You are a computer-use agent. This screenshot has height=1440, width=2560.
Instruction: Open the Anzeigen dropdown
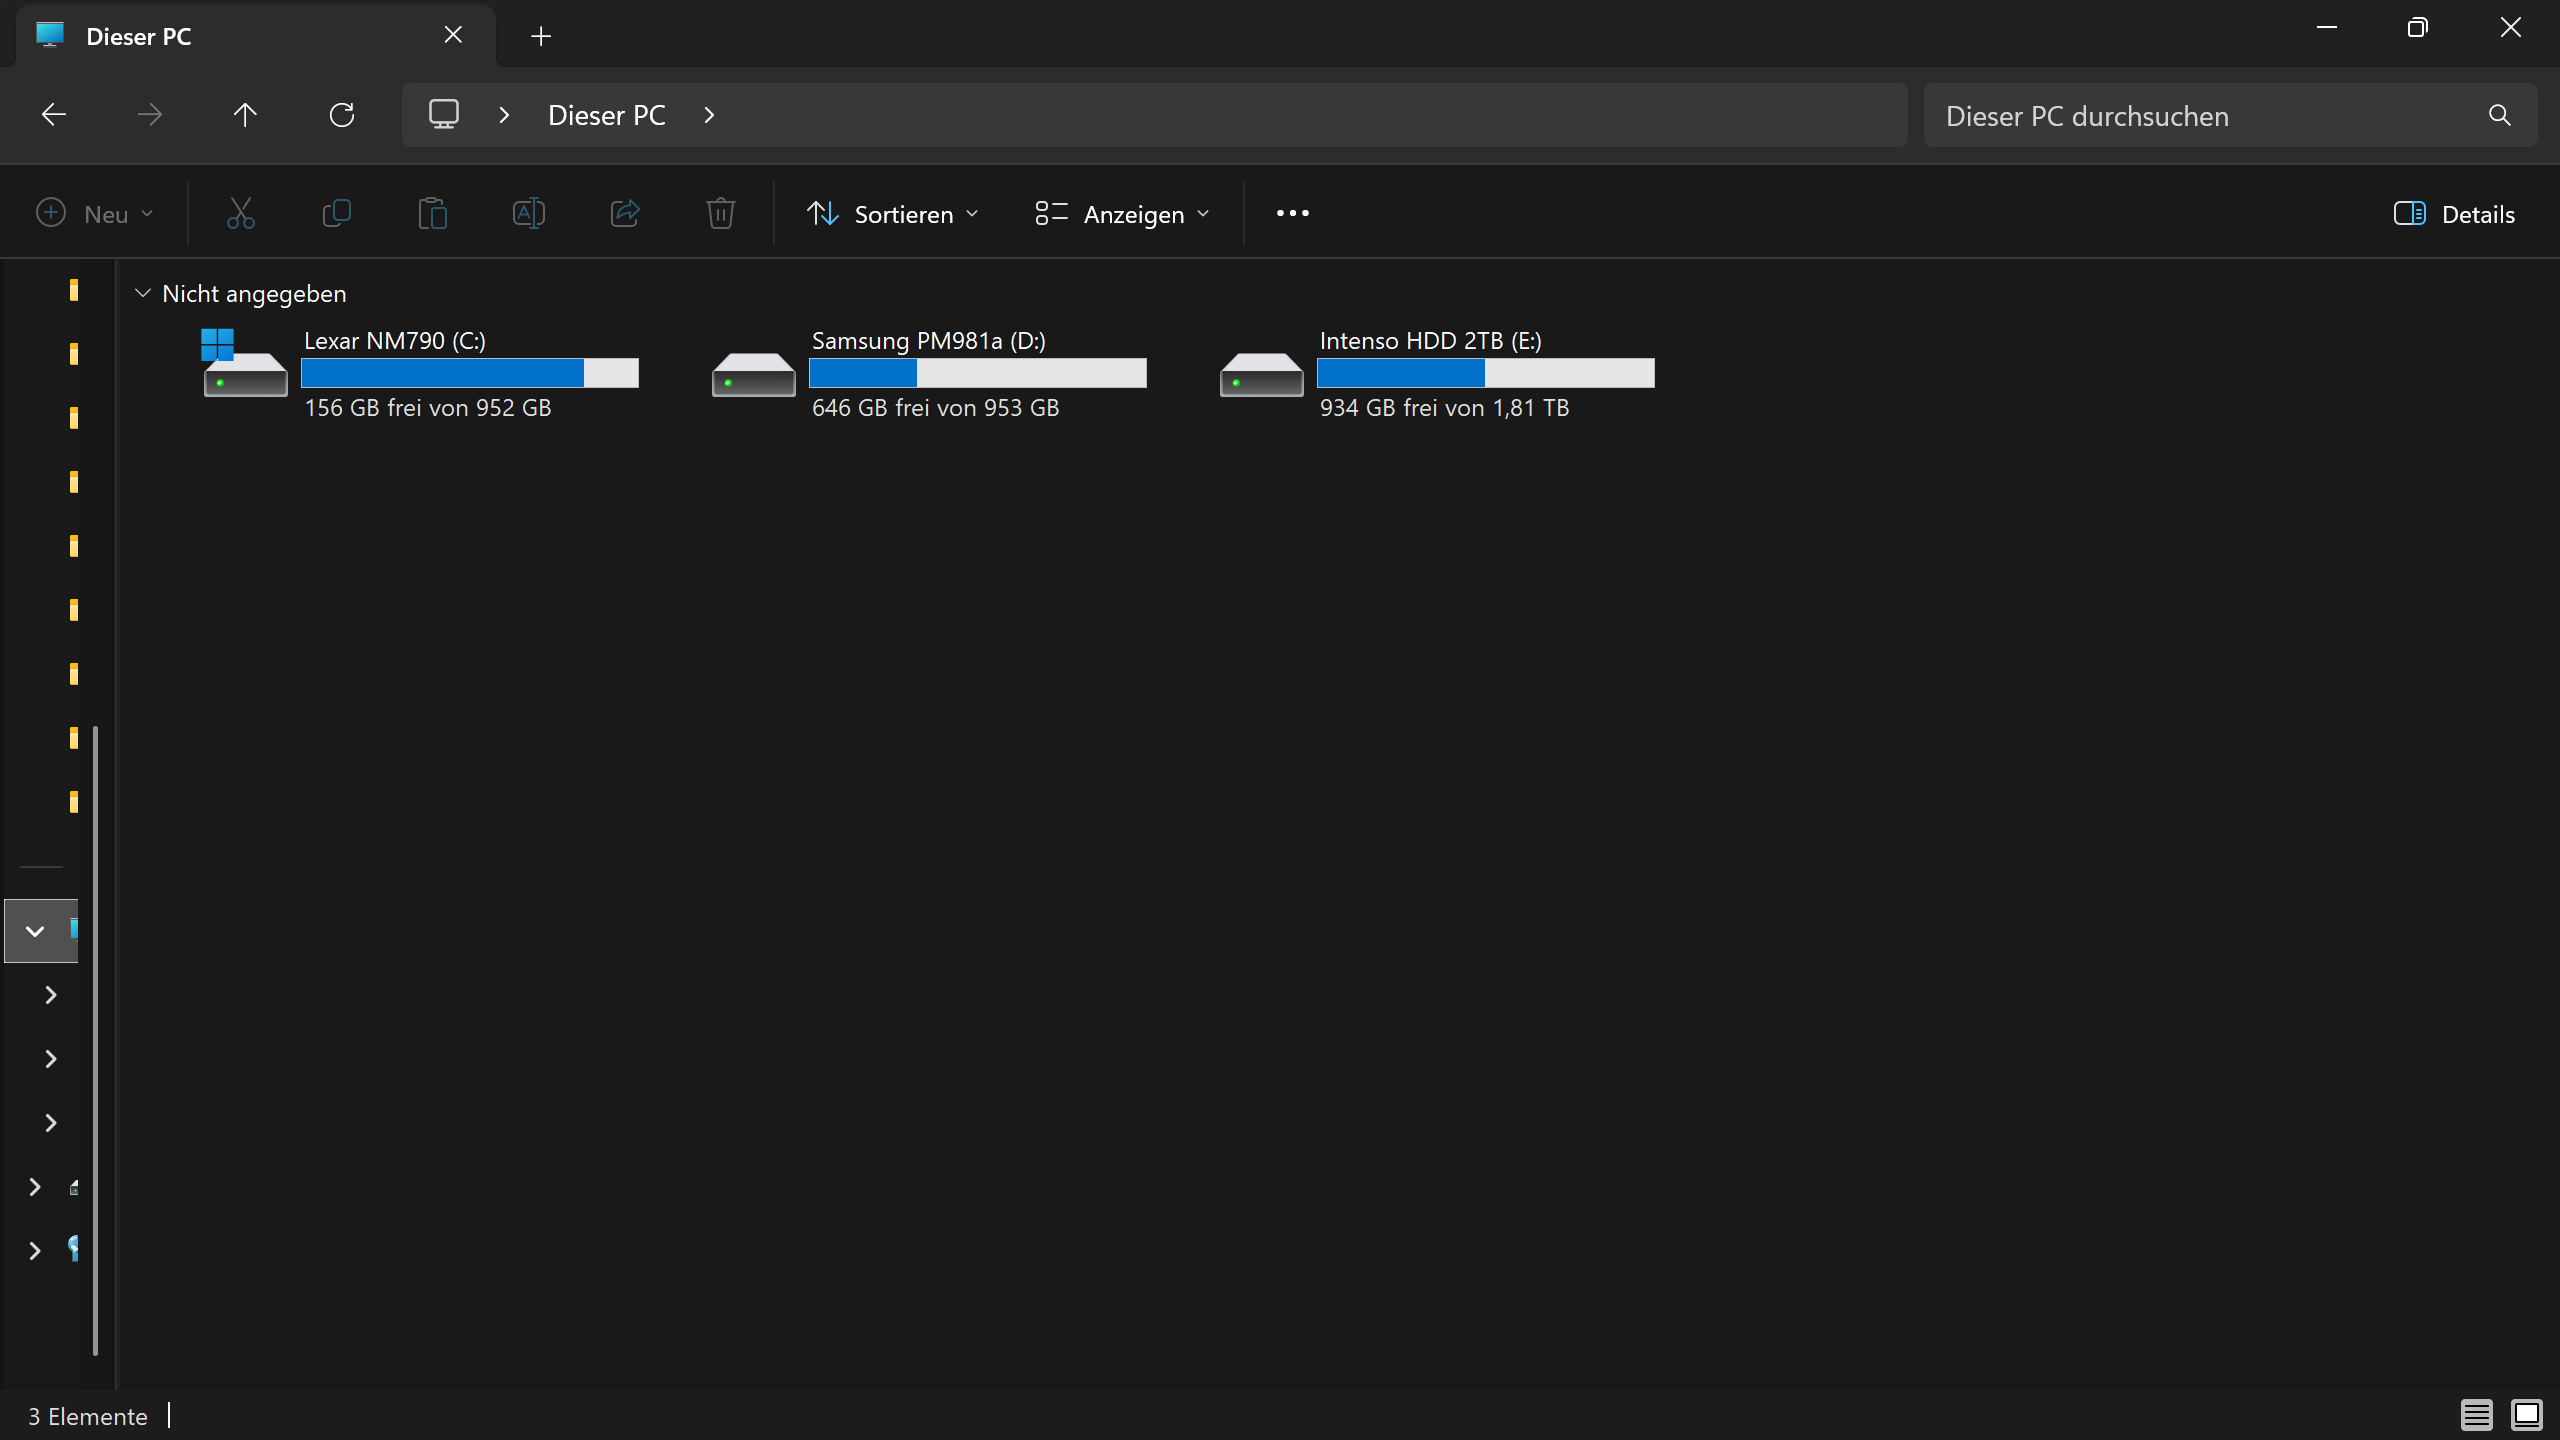(x=1123, y=214)
